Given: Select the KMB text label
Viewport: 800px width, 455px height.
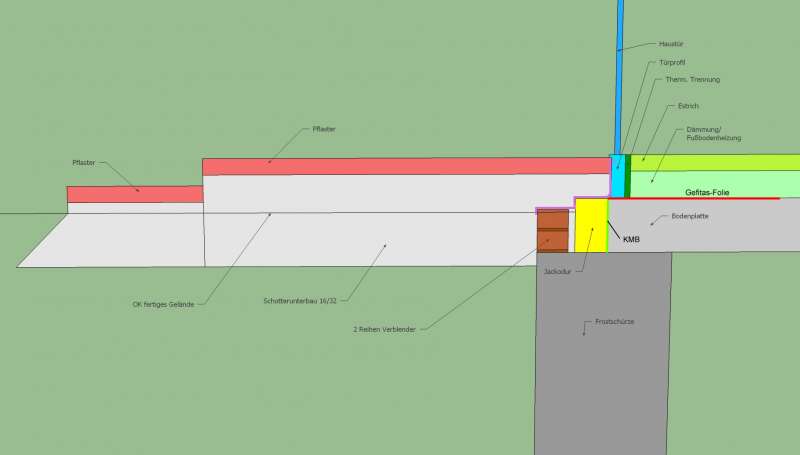Looking at the screenshot, I should click(631, 240).
